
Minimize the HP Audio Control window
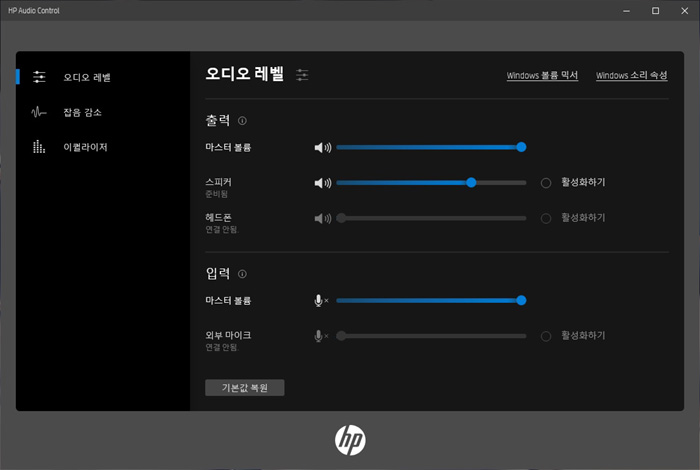[x=626, y=11]
